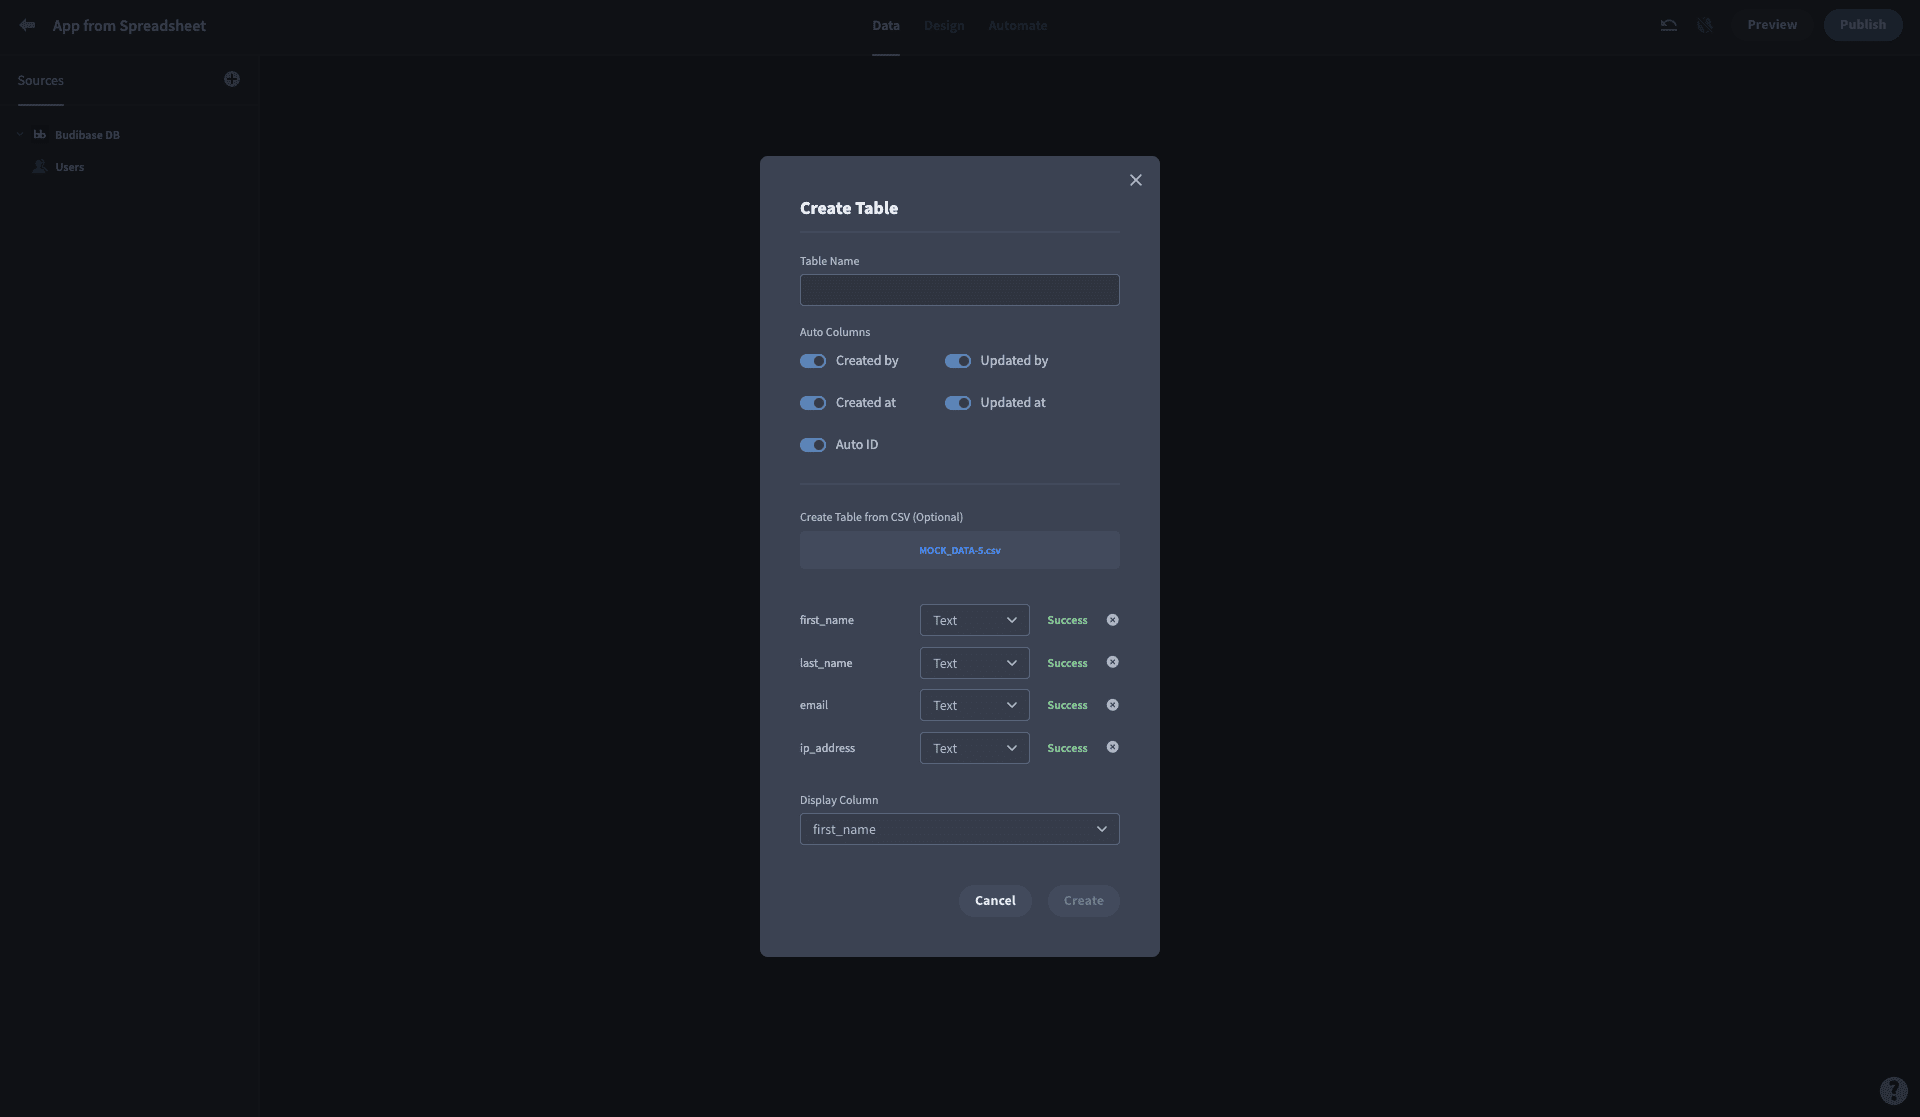Image resolution: width=1920 pixels, height=1117 pixels.
Task: Click the back arrow icon beside app name
Action: coord(27,25)
